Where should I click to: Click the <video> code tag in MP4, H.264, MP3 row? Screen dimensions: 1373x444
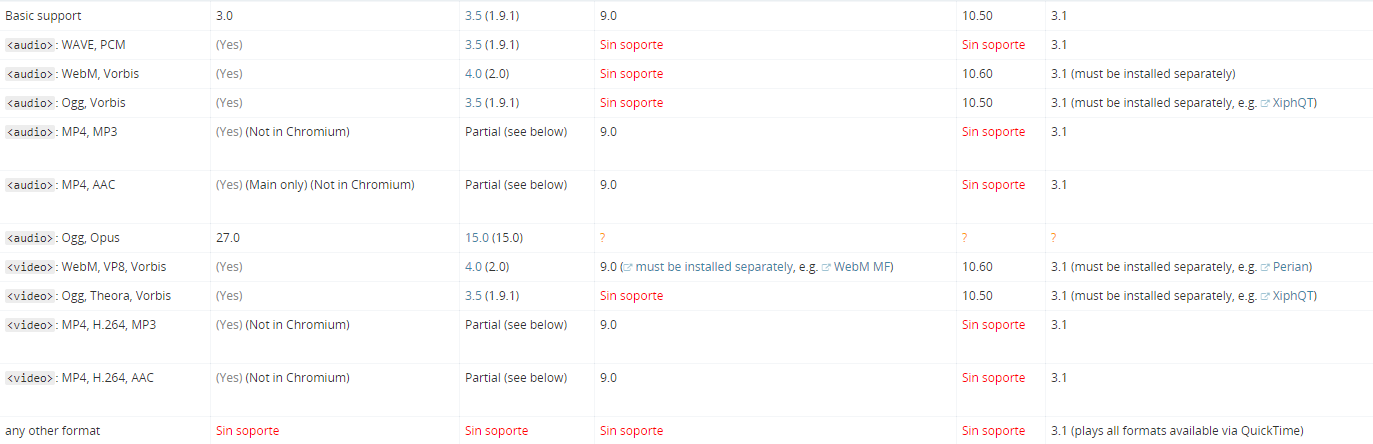pyautogui.click(x=30, y=325)
